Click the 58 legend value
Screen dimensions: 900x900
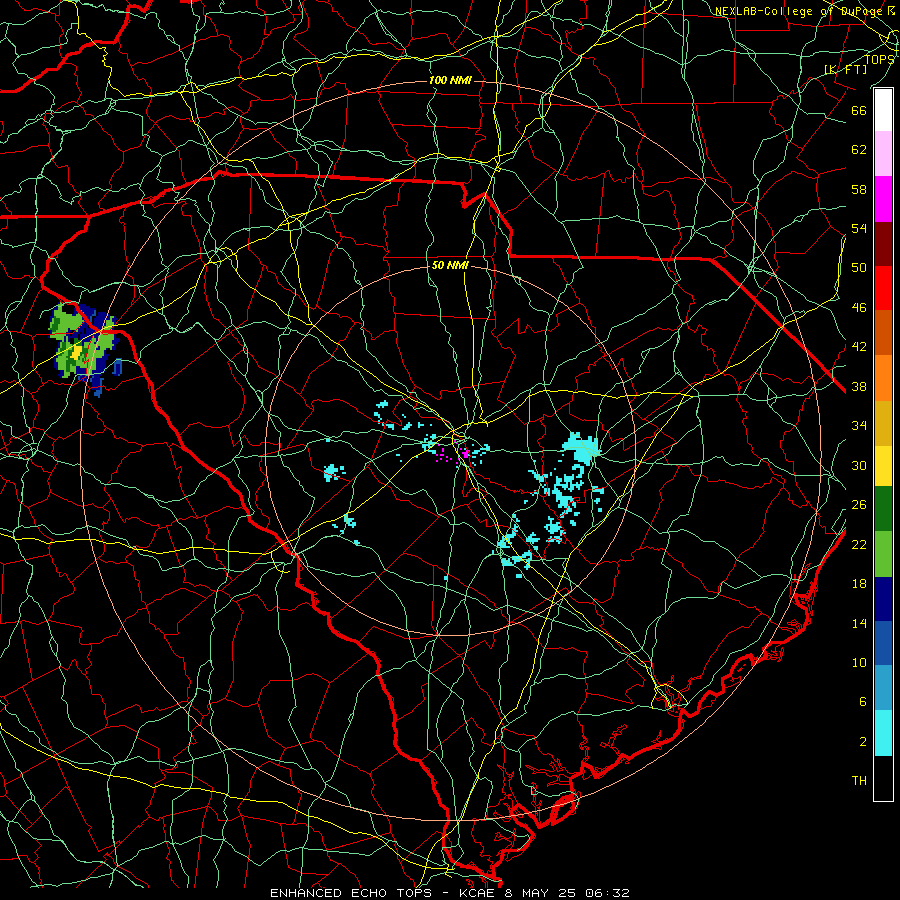coord(859,189)
